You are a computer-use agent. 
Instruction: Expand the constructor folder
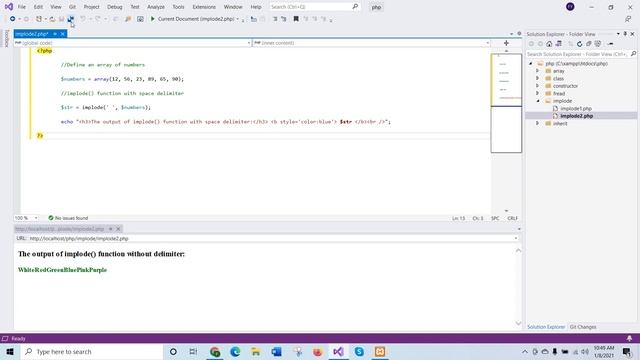coord(538,86)
